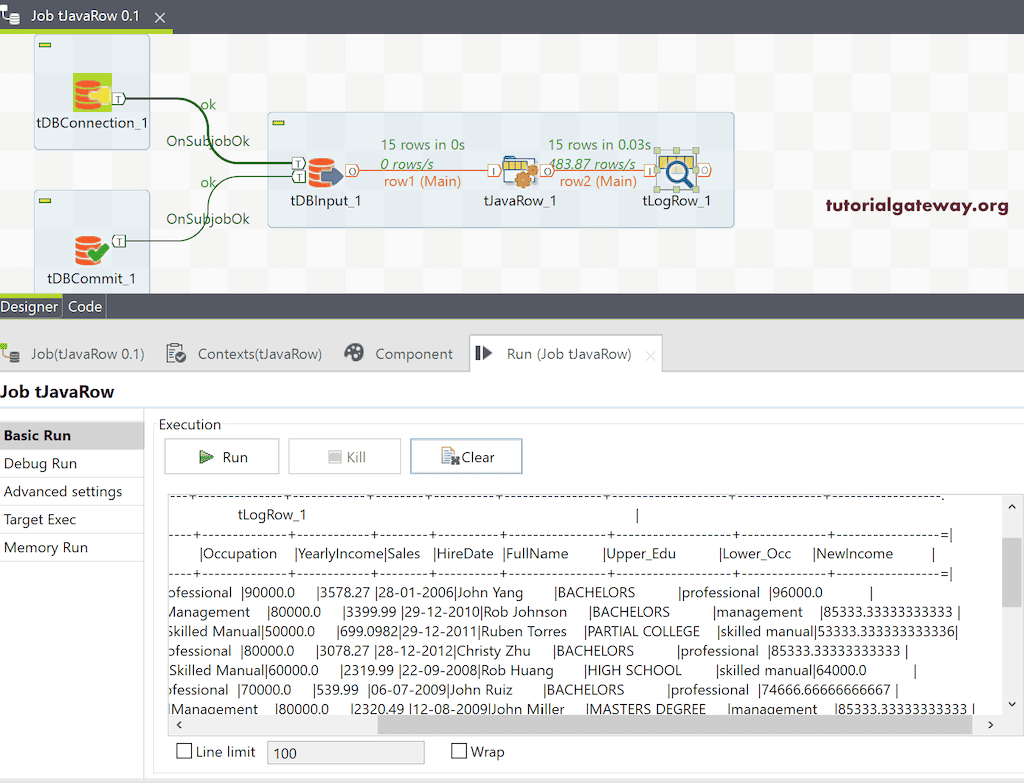
Task: Select the lower OnSubjobOk trigger label
Action: (x=208, y=219)
